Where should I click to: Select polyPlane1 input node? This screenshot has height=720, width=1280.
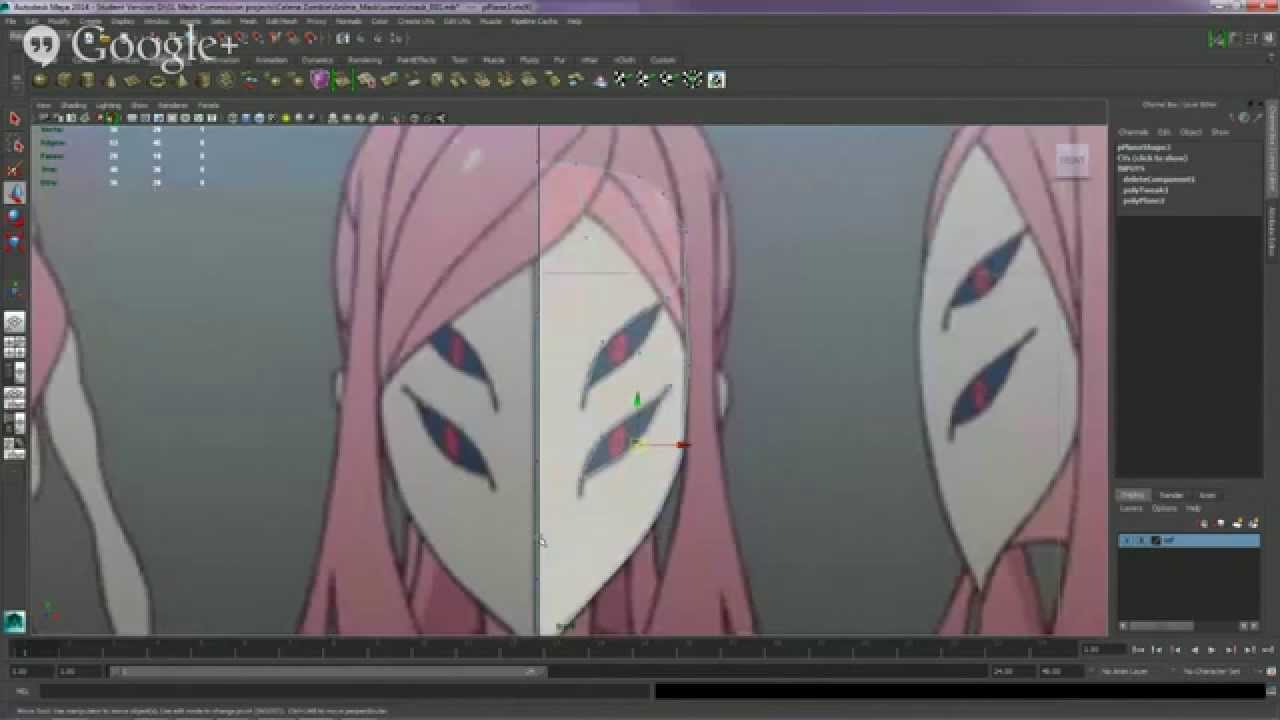[1143, 201]
